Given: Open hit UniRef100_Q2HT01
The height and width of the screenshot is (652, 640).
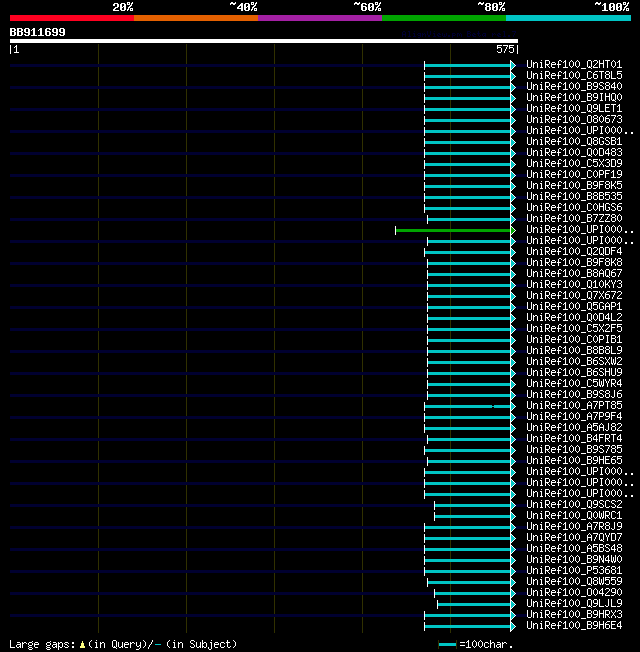Looking at the screenshot, I should tap(574, 64).
